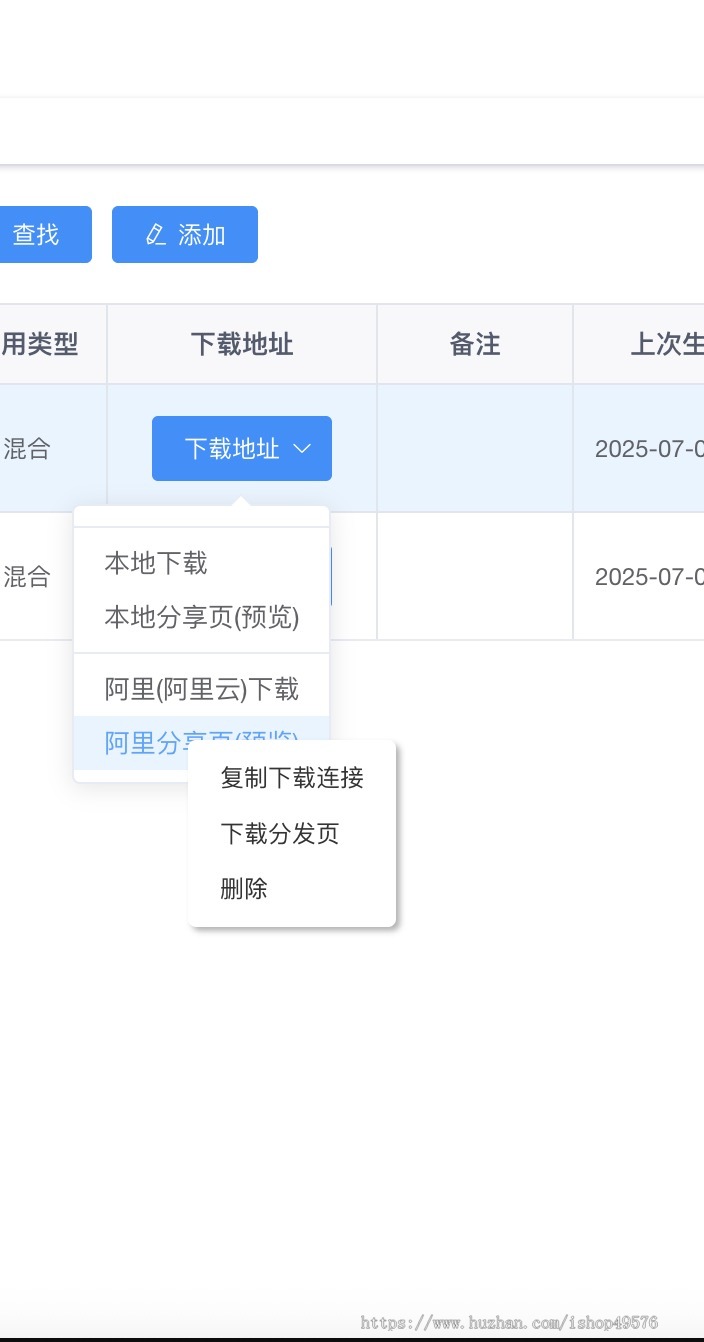Click the first row's date cell
Image resolution: width=704 pixels, height=1342 pixels.
point(649,449)
